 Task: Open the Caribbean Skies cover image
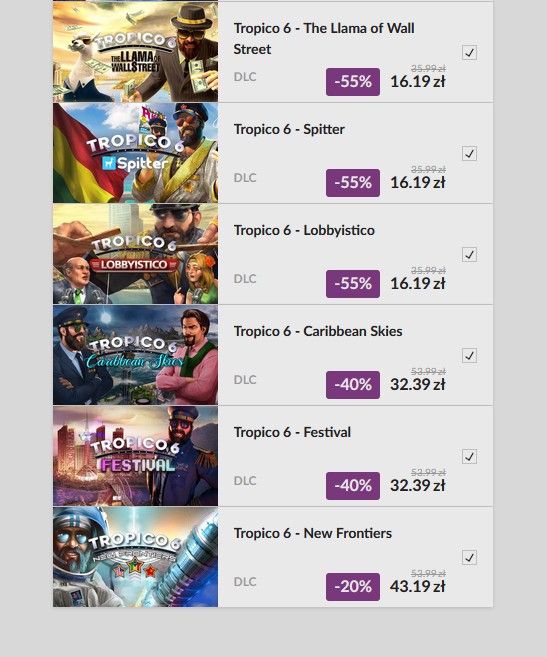coord(135,355)
